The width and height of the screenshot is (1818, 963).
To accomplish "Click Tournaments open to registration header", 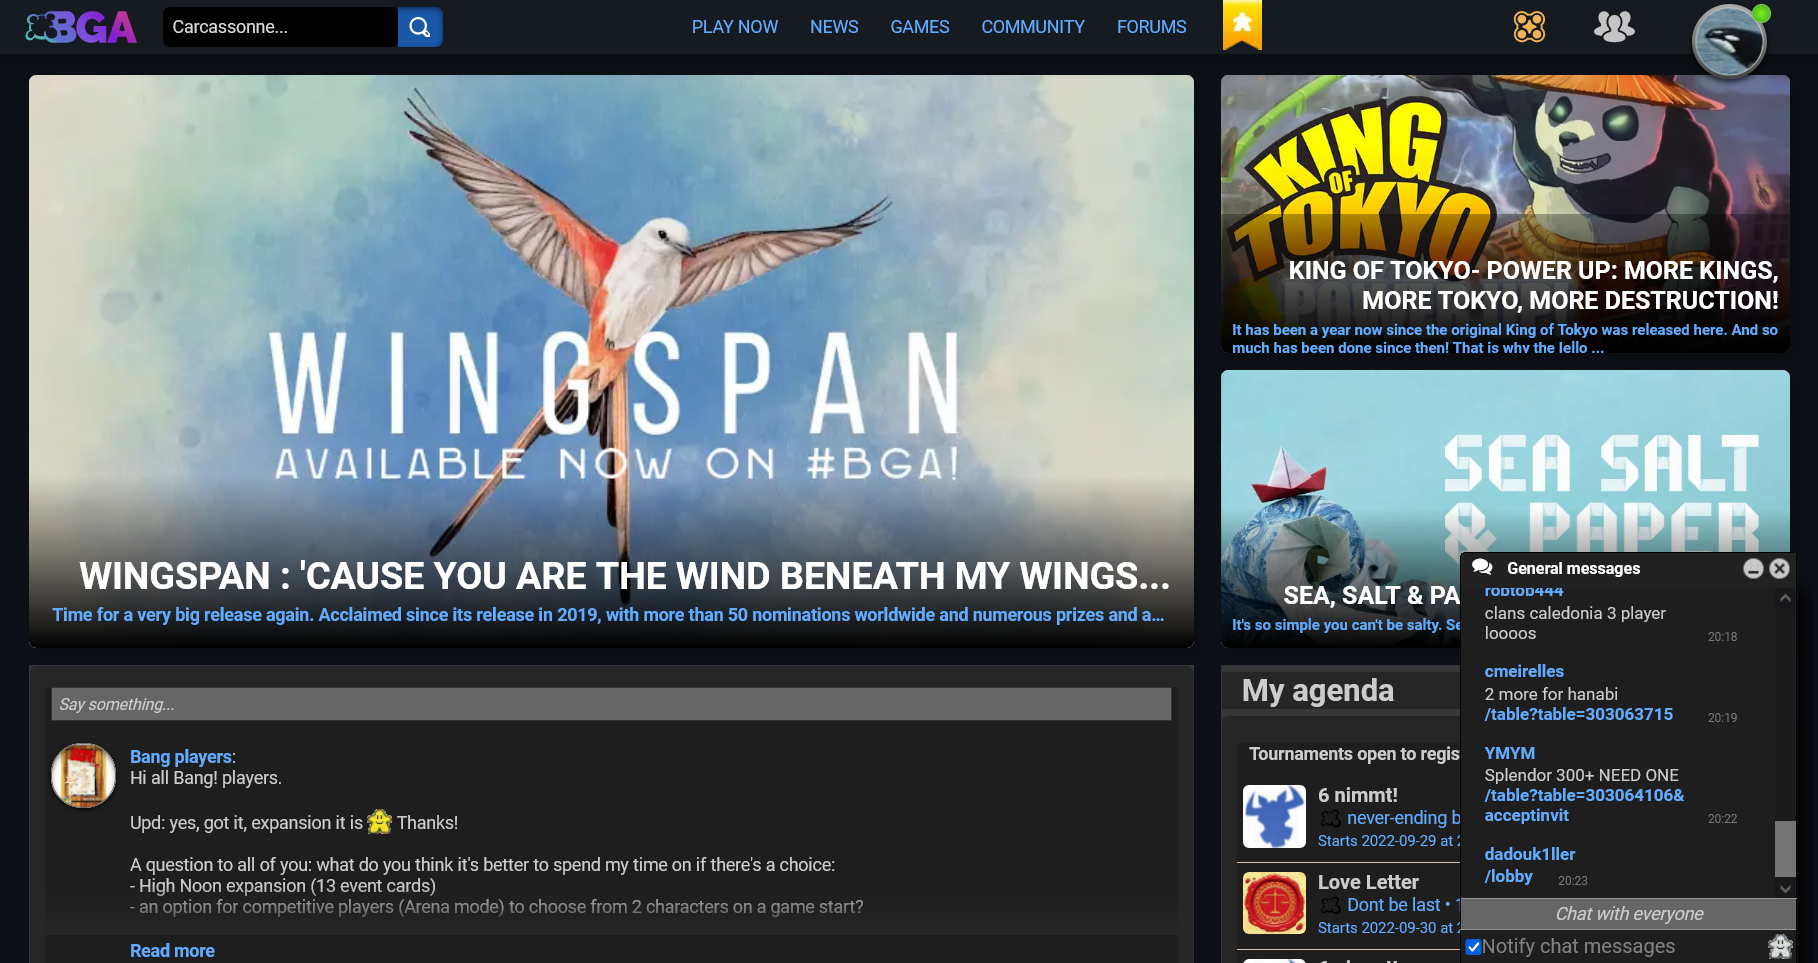I will point(1353,754).
